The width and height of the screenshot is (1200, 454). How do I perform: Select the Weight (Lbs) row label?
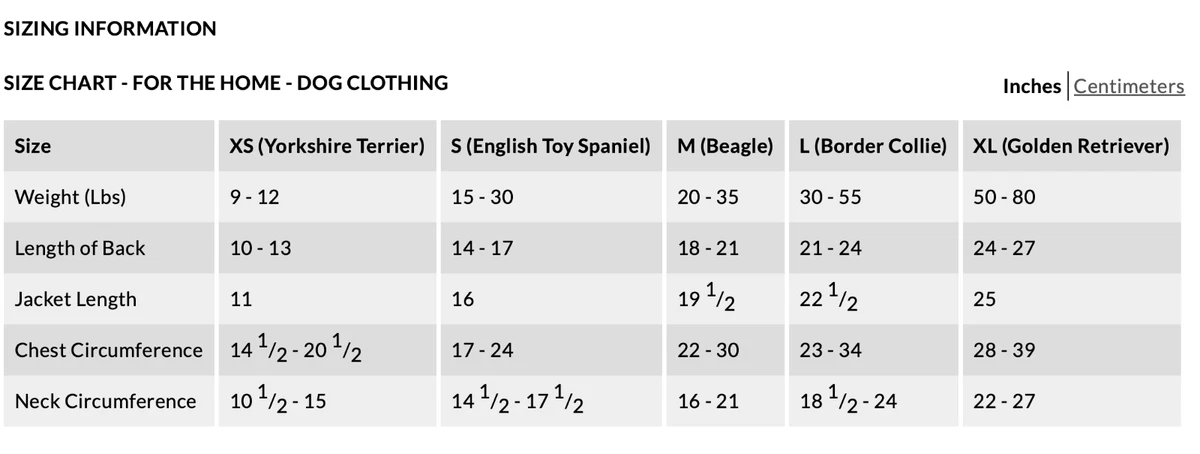(70, 197)
